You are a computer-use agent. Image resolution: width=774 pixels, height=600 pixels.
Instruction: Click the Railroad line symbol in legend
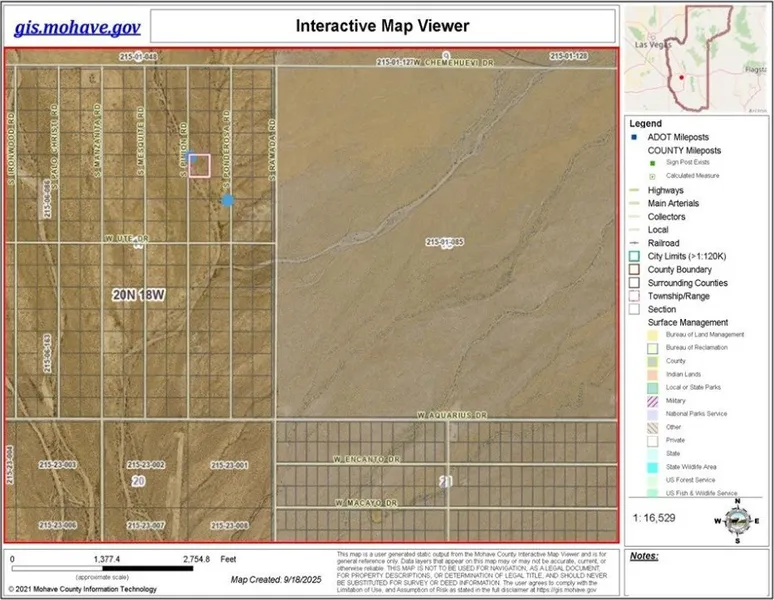[x=634, y=243]
